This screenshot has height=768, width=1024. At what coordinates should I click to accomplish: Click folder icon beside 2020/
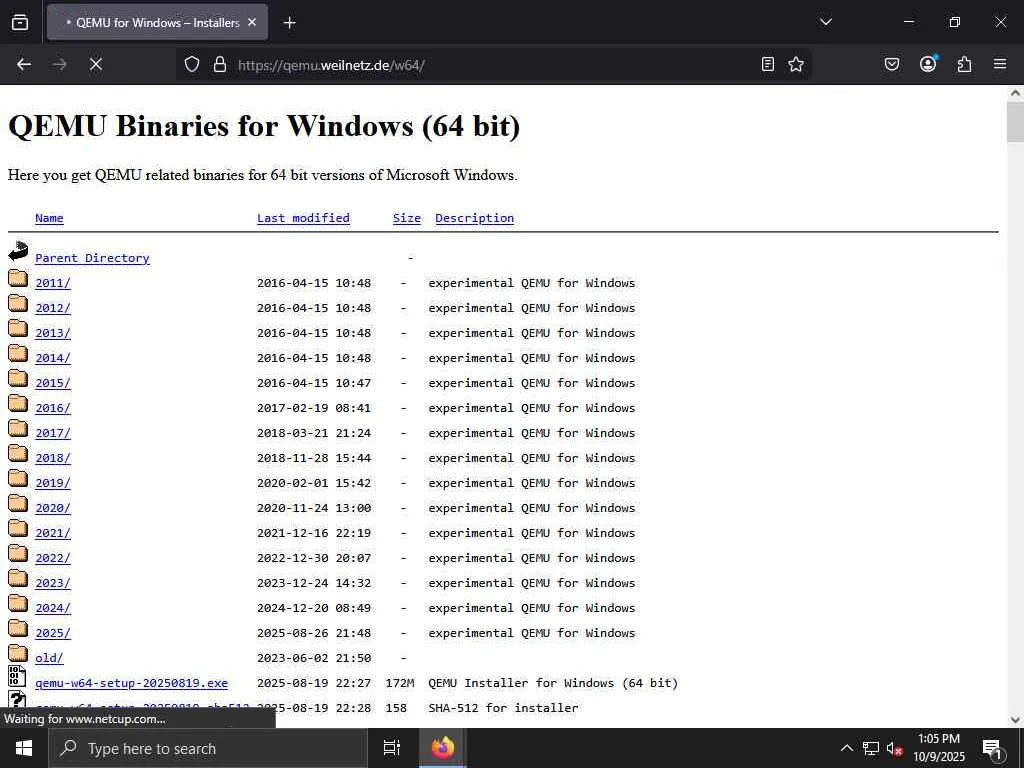pos(18,504)
